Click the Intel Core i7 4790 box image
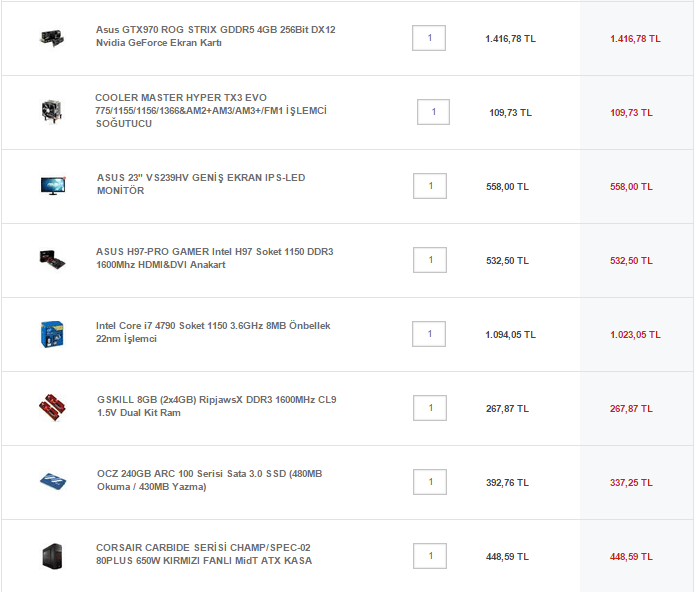The width and height of the screenshot is (694, 592). 52,333
